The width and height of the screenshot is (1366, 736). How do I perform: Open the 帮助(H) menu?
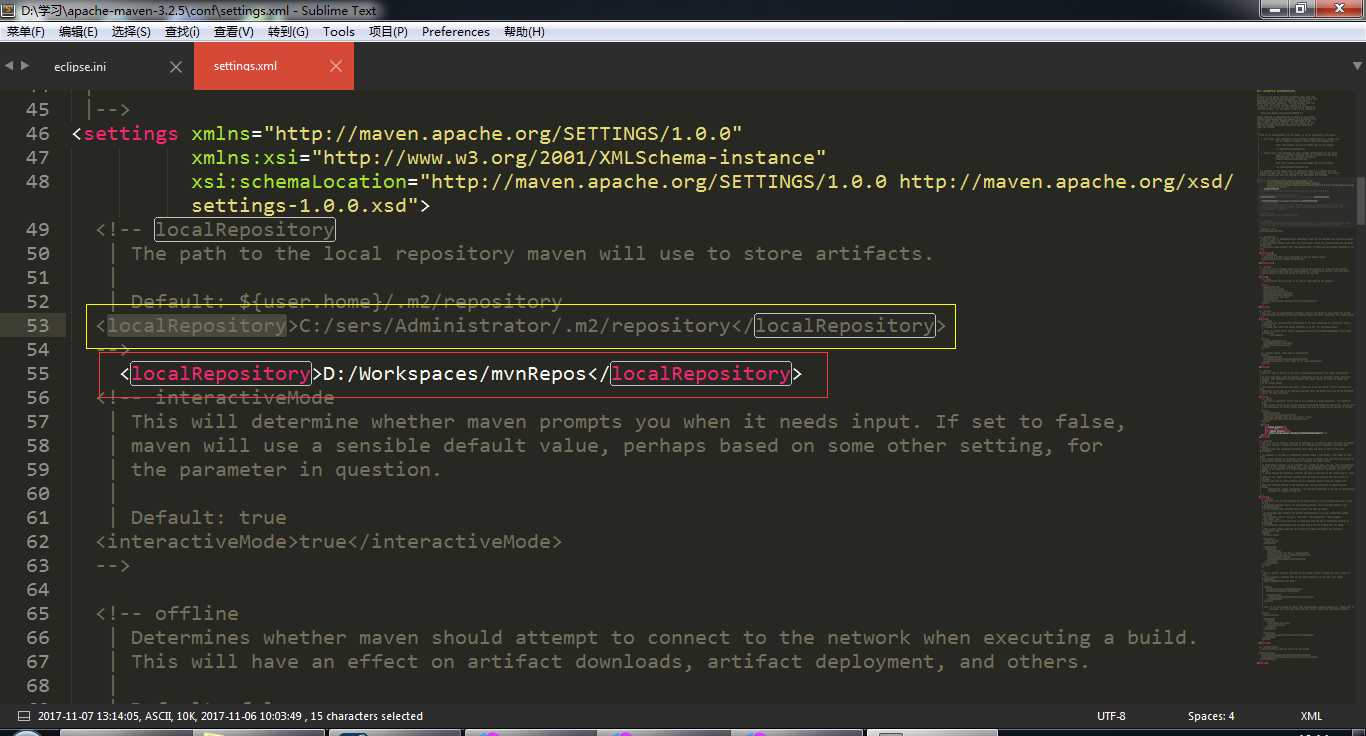point(524,31)
